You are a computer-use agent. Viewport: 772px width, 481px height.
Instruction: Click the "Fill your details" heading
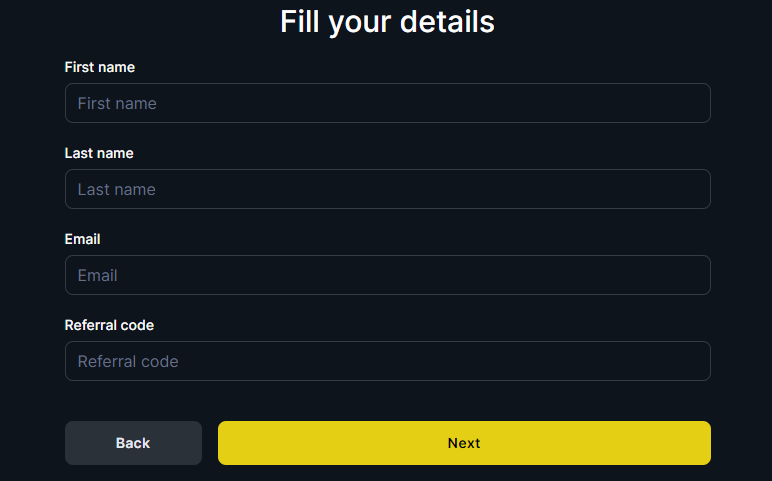tap(387, 21)
